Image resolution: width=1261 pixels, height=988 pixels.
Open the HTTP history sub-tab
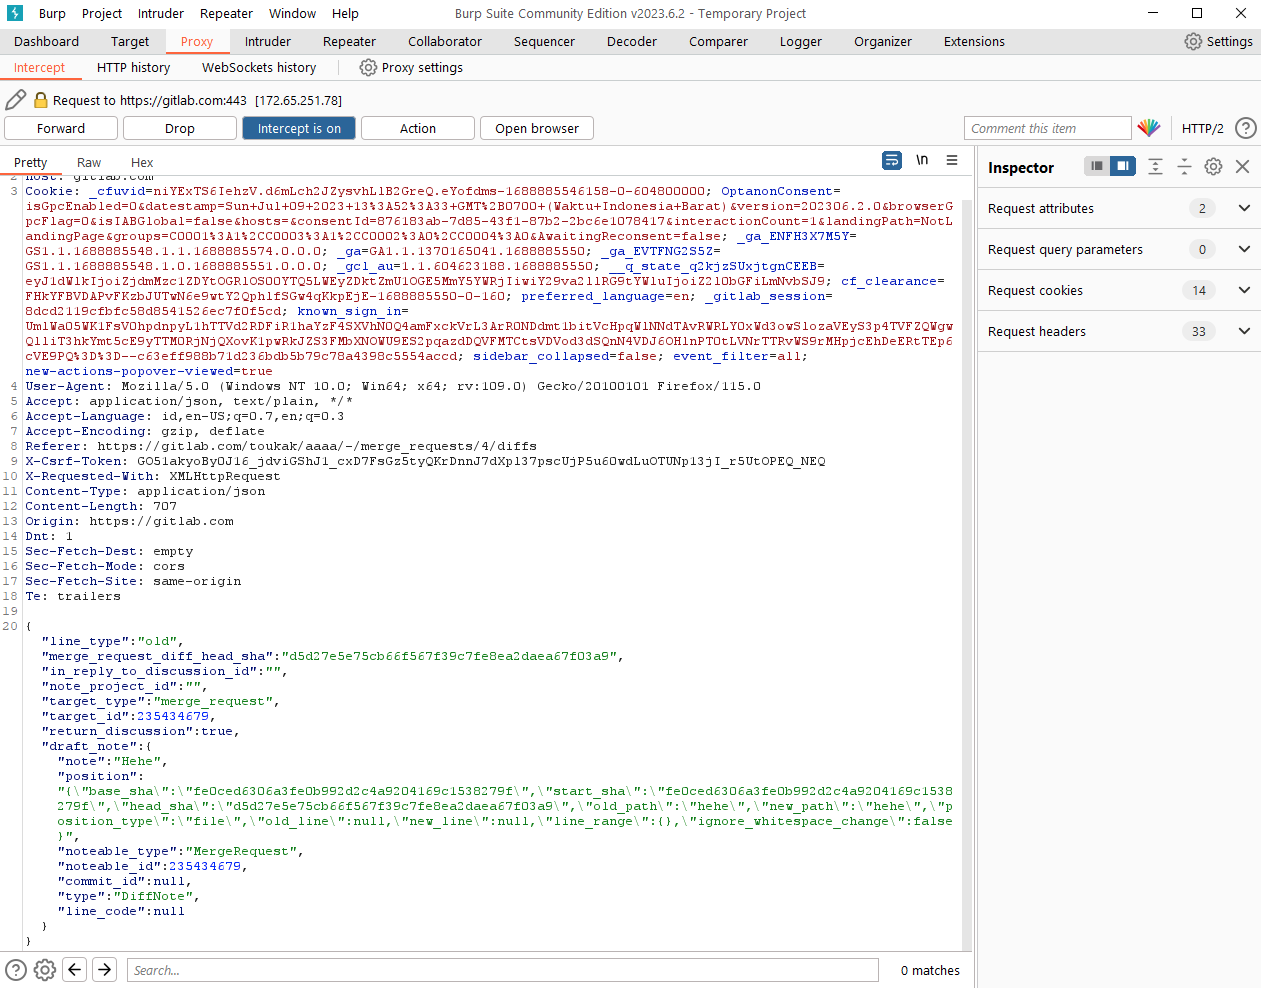tap(133, 67)
